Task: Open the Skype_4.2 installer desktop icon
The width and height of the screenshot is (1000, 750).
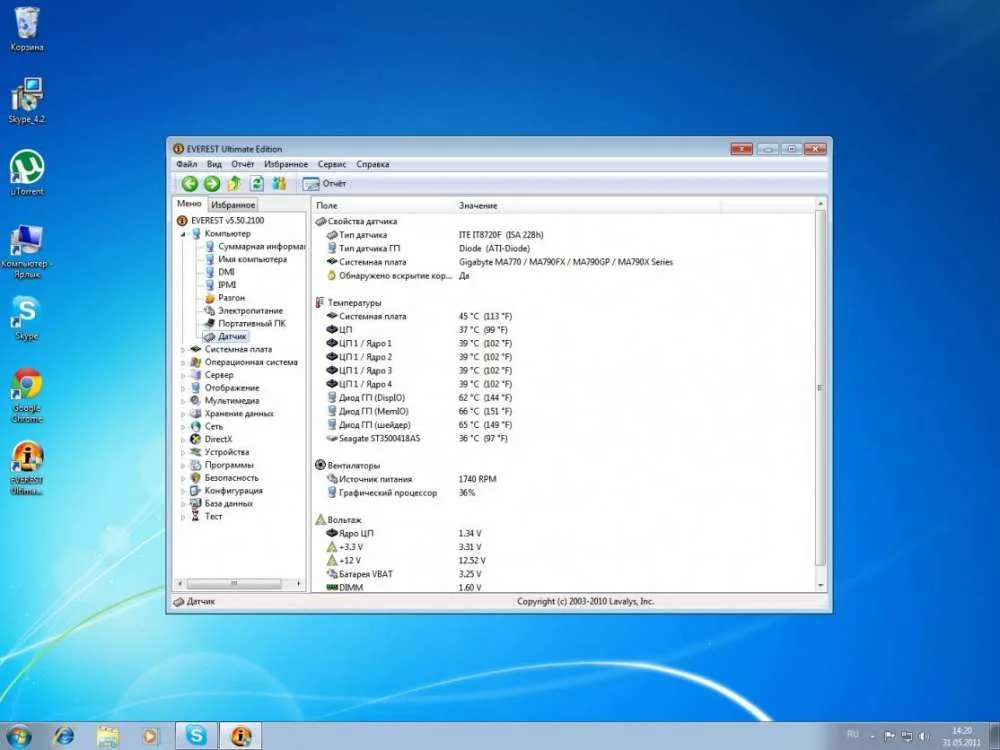Action: tap(27, 101)
